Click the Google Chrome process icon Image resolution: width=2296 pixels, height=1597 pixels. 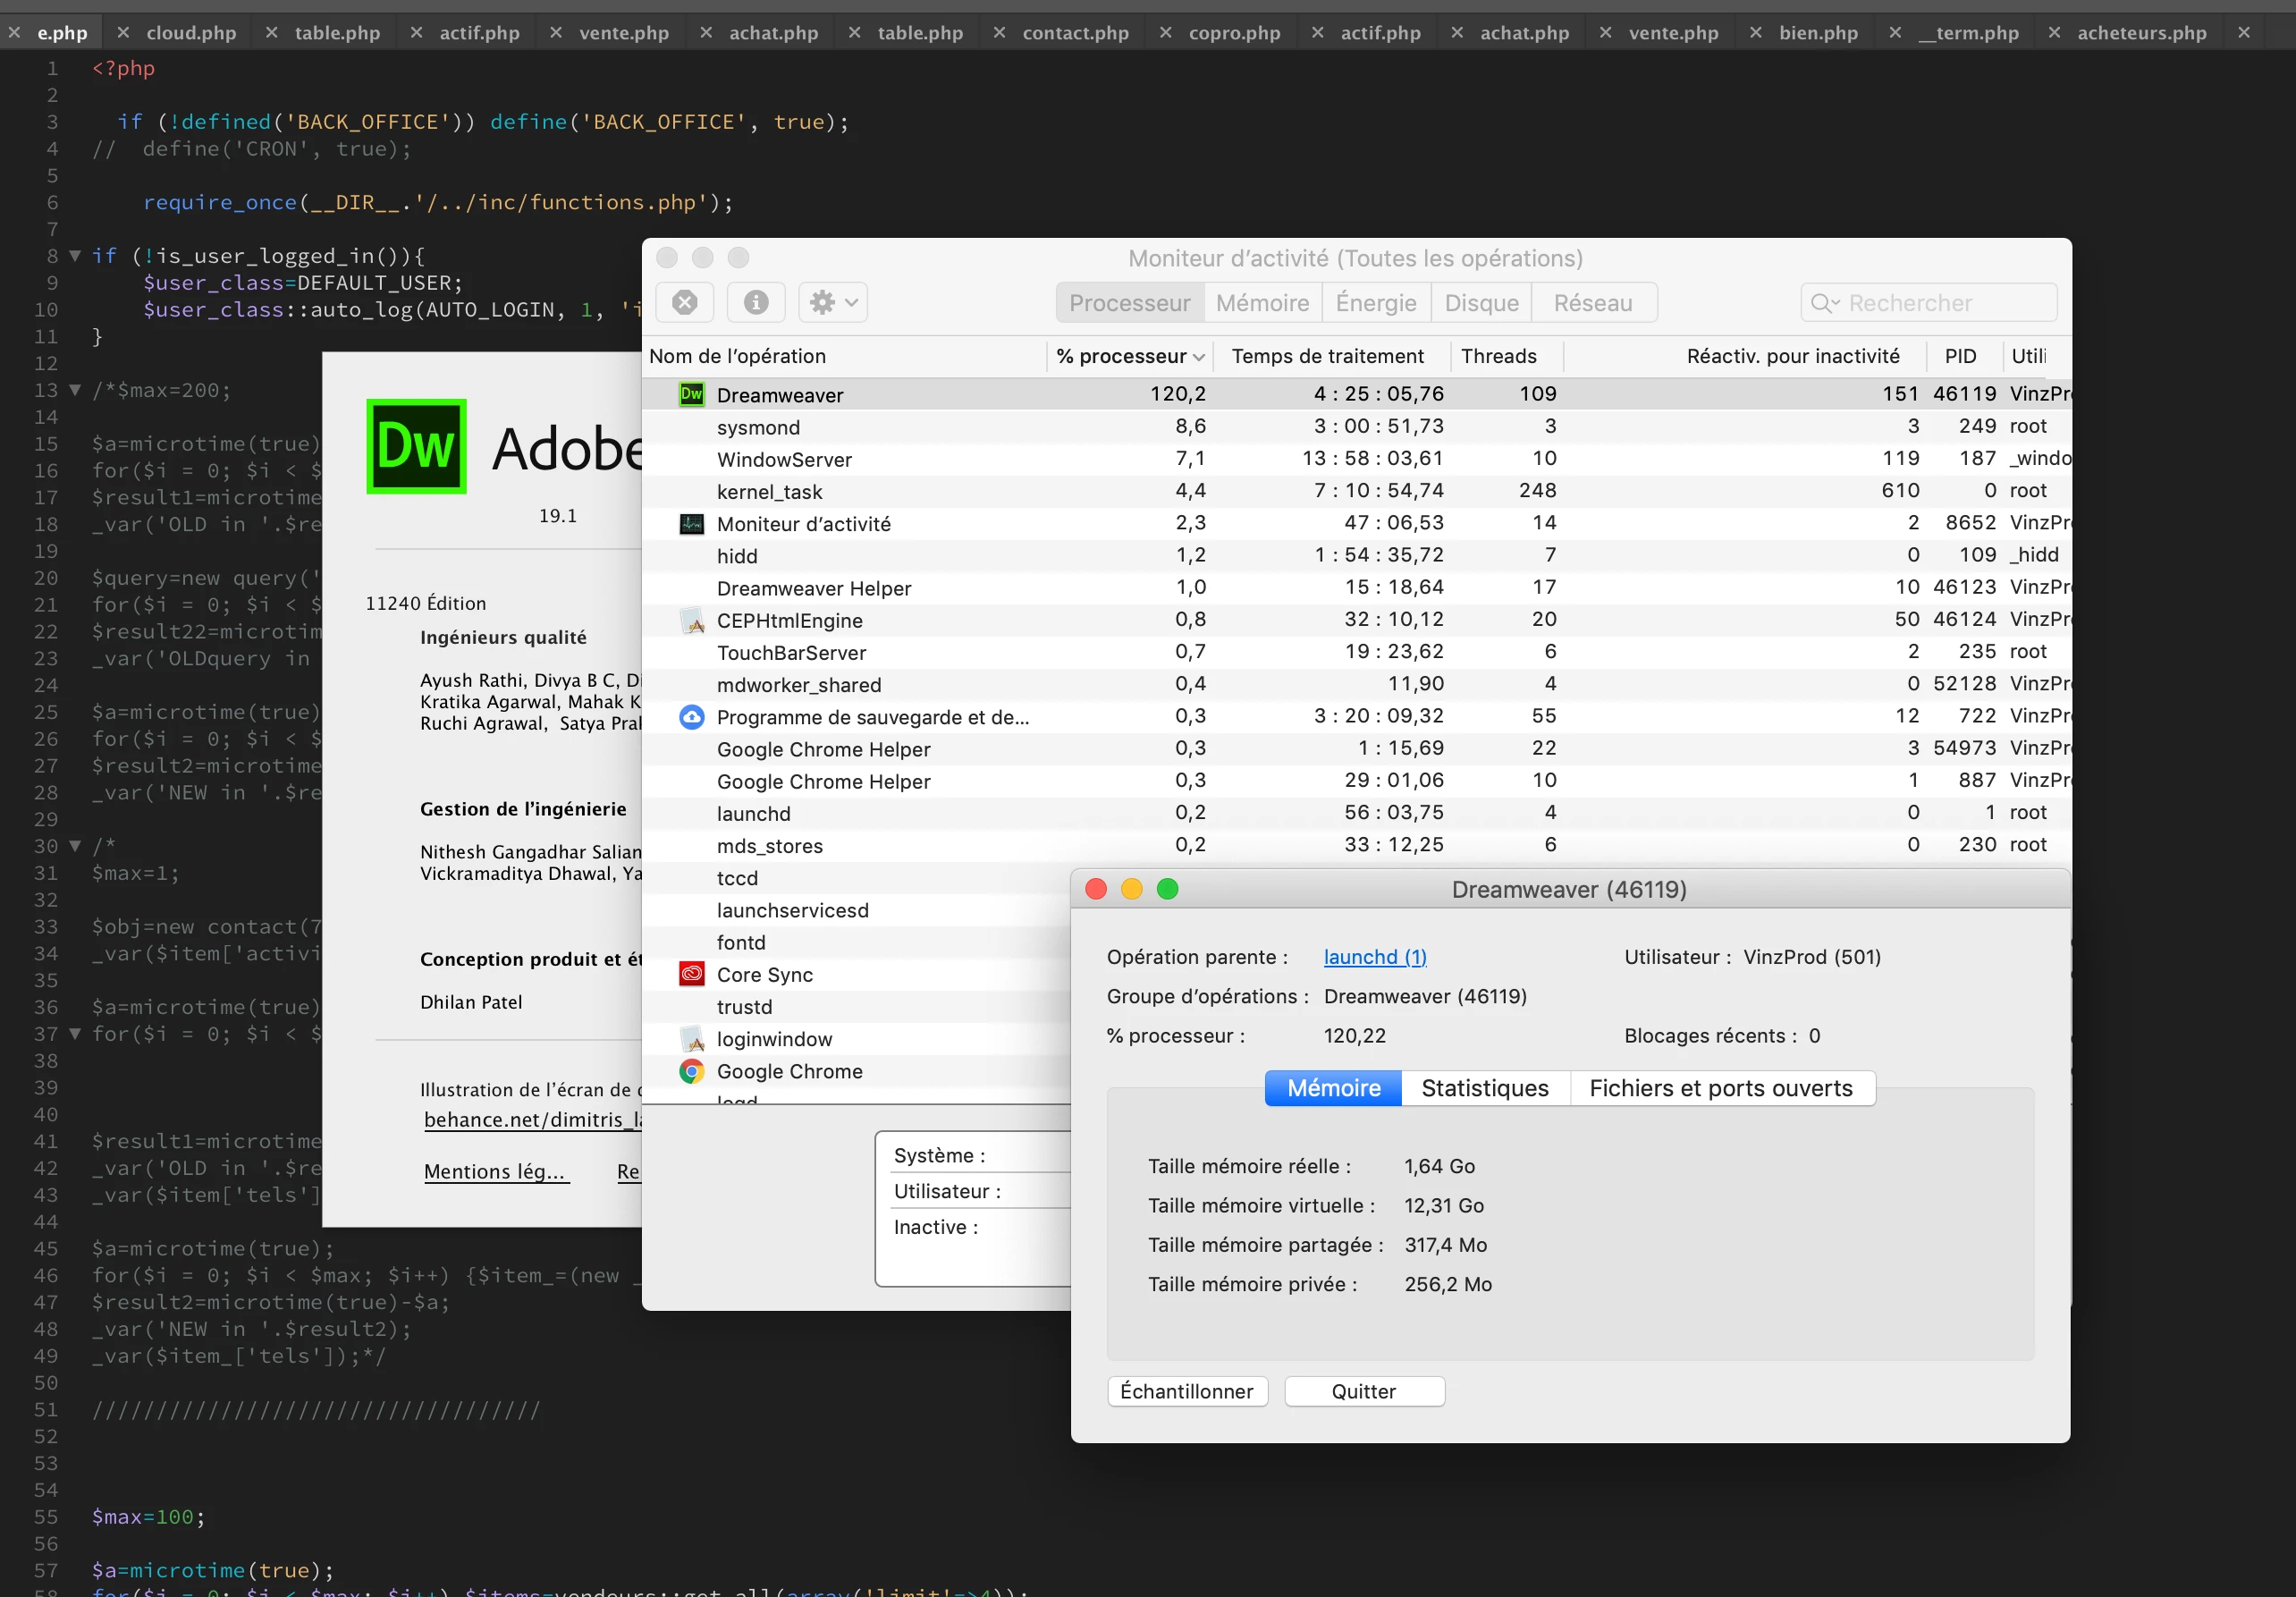[691, 1071]
